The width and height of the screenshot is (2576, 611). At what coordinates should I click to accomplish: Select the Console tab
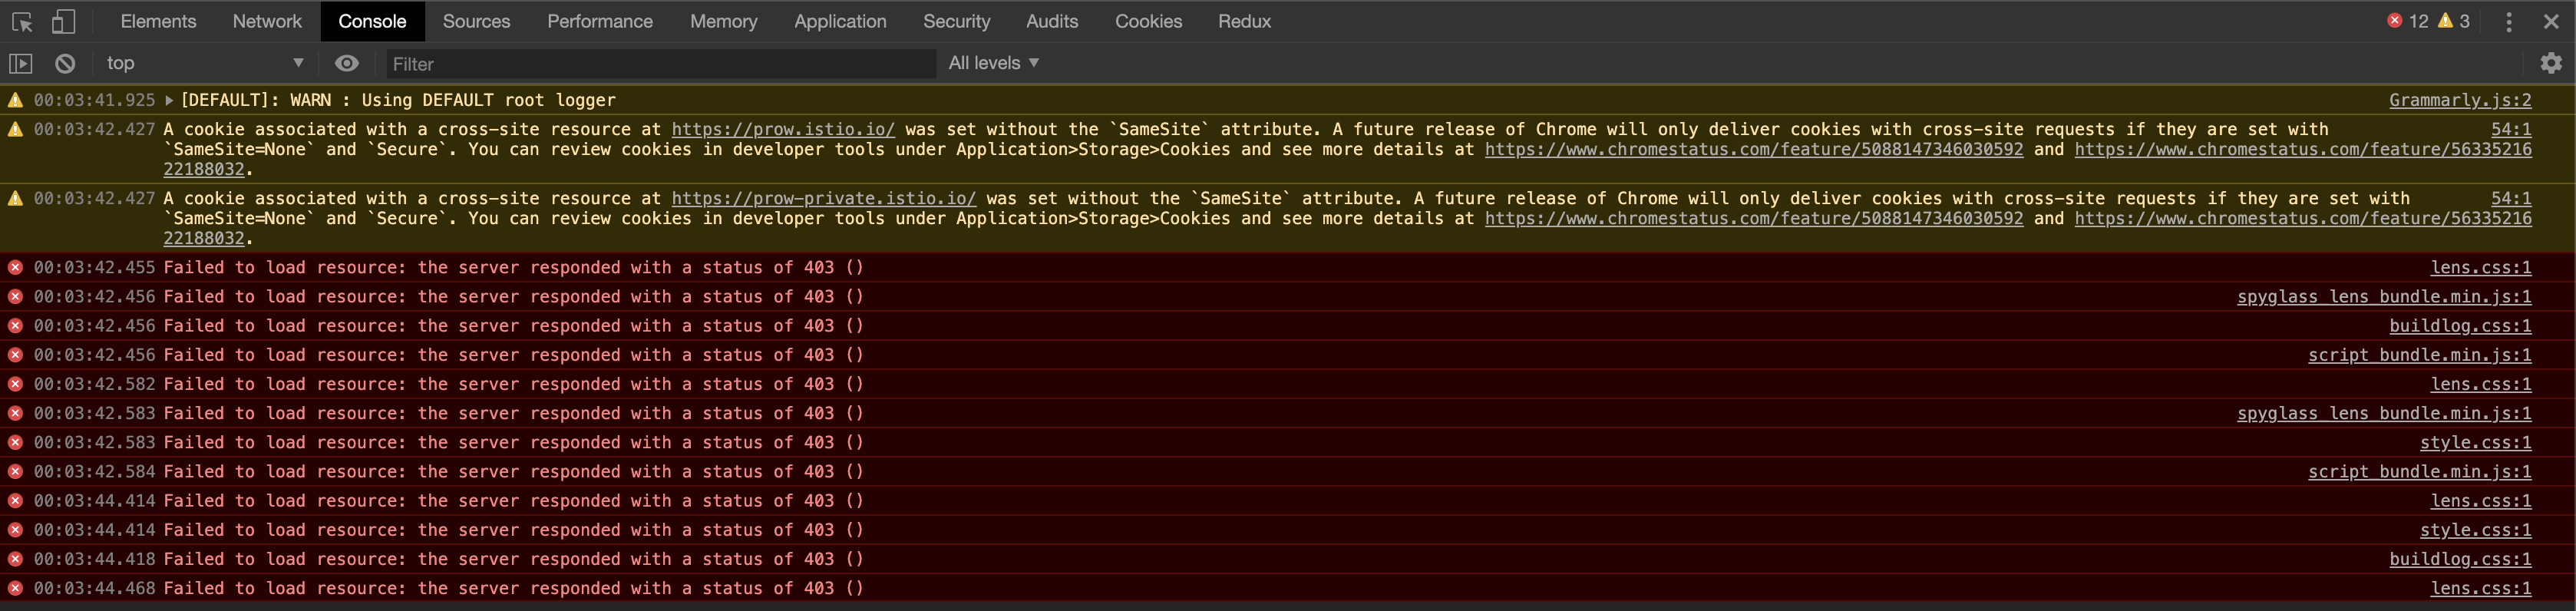[x=372, y=21]
